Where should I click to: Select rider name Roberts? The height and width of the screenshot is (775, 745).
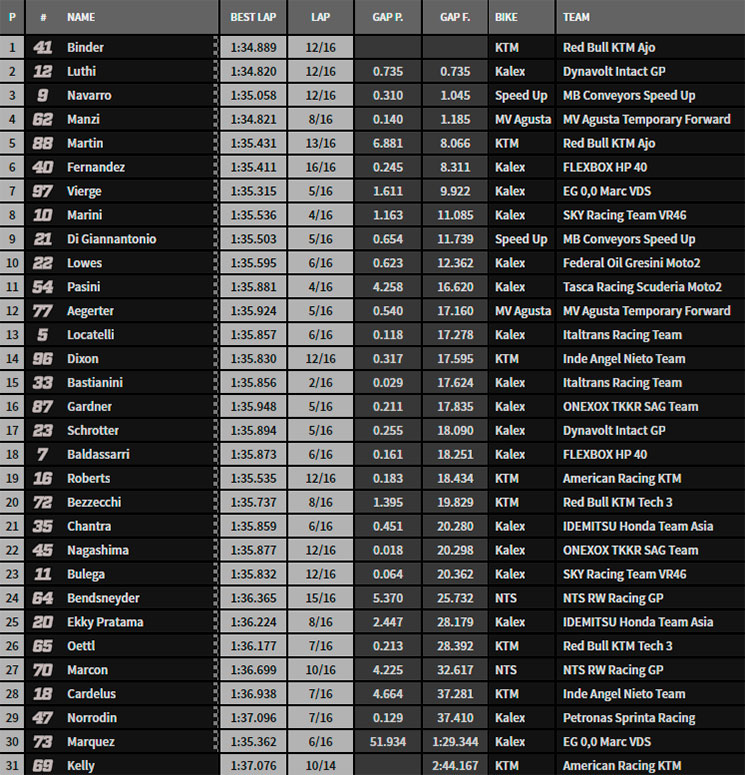coord(88,478)
